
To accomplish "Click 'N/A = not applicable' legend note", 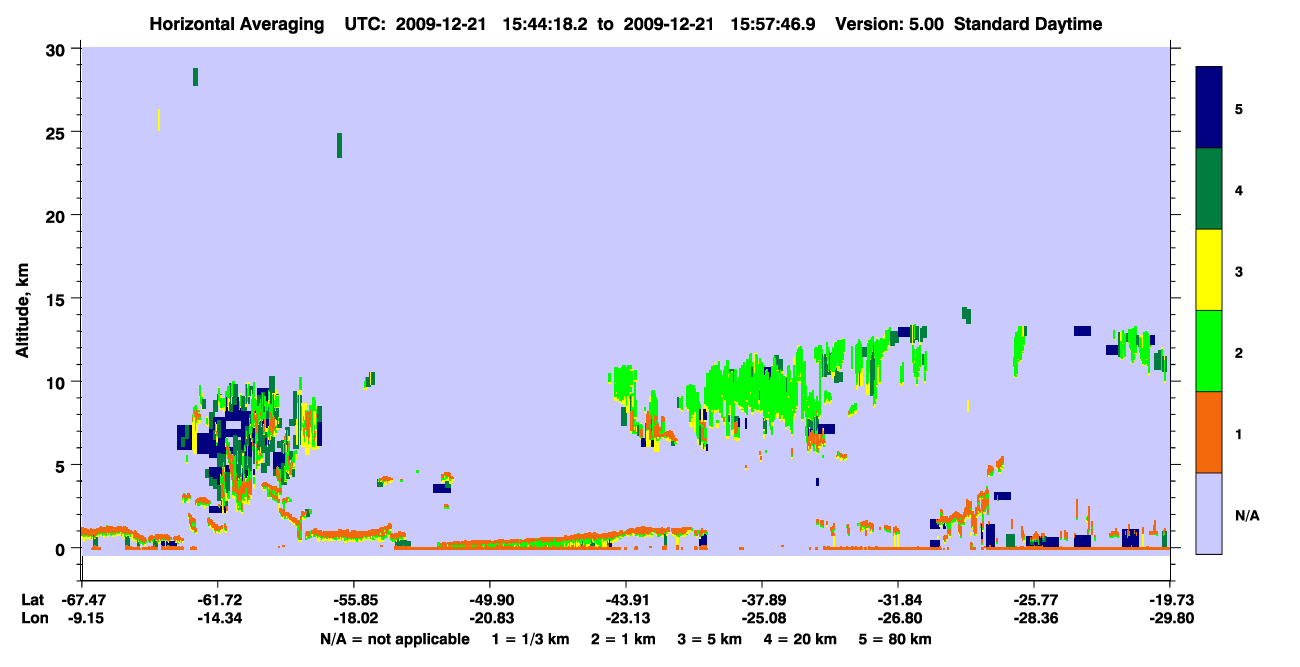I will 395,639.
